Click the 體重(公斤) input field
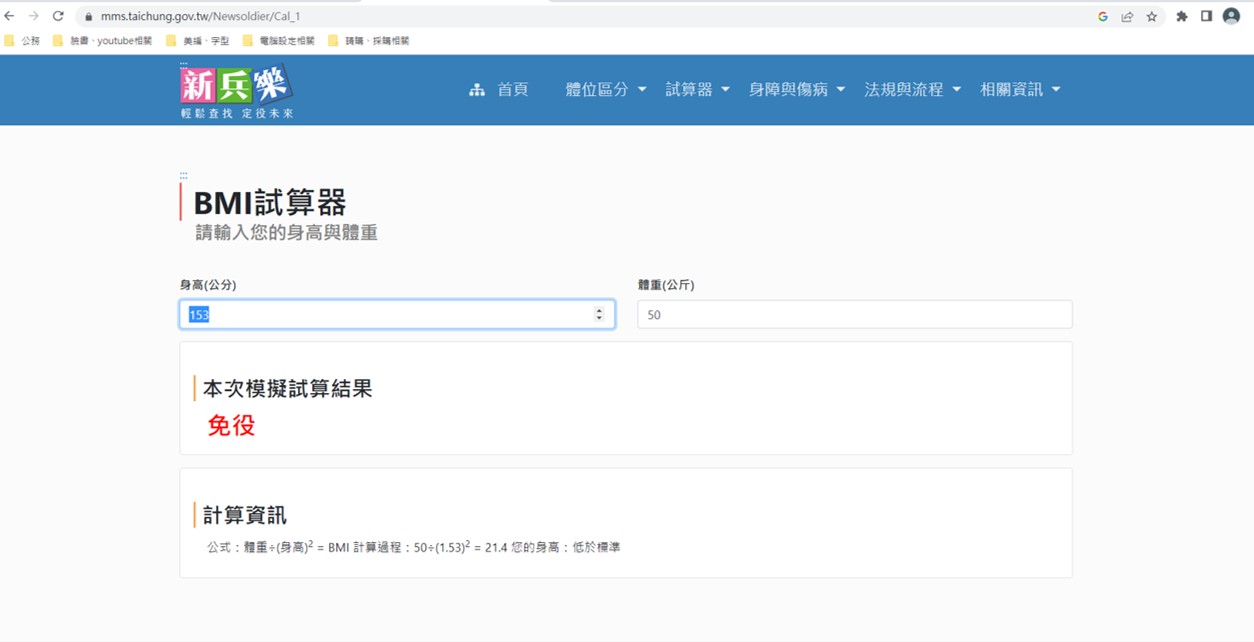Image resolution: width=1254 pixels, height=642 pixels. click(x=855, y=314)
